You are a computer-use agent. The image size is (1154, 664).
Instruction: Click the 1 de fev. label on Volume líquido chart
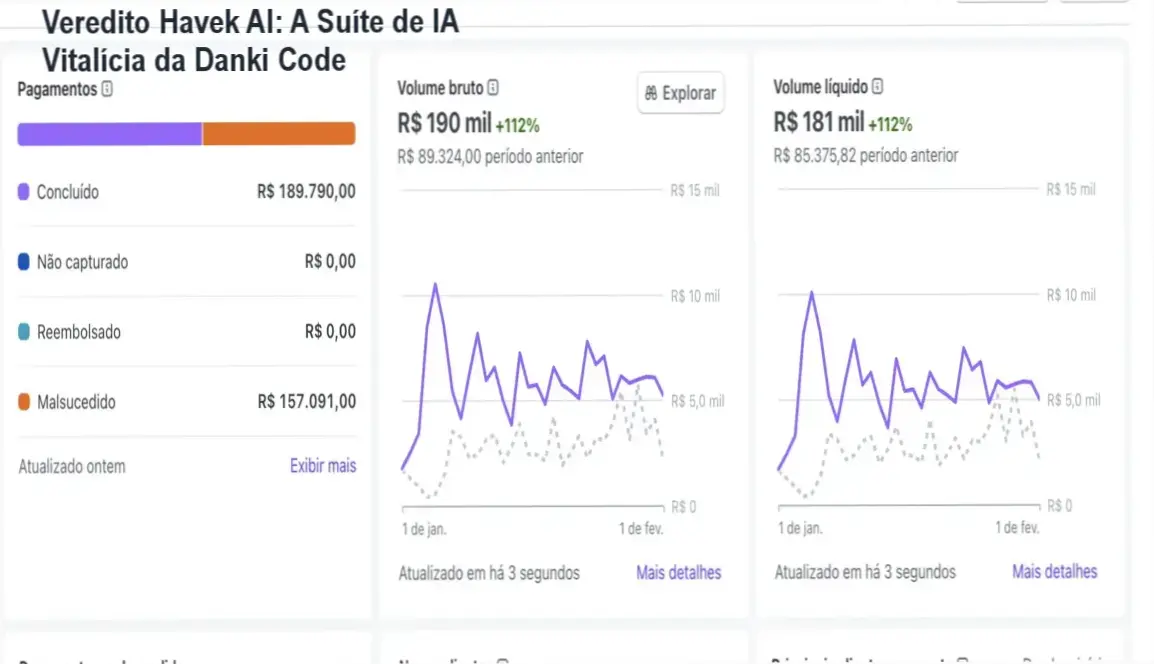coord(1017,528)
